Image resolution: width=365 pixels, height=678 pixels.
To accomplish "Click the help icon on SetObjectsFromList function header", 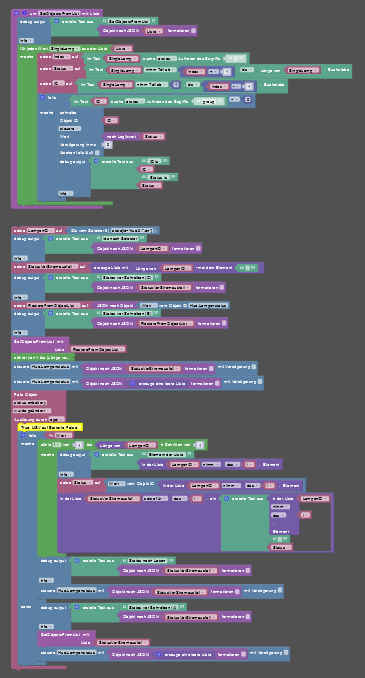I will (x=24, y=13).
